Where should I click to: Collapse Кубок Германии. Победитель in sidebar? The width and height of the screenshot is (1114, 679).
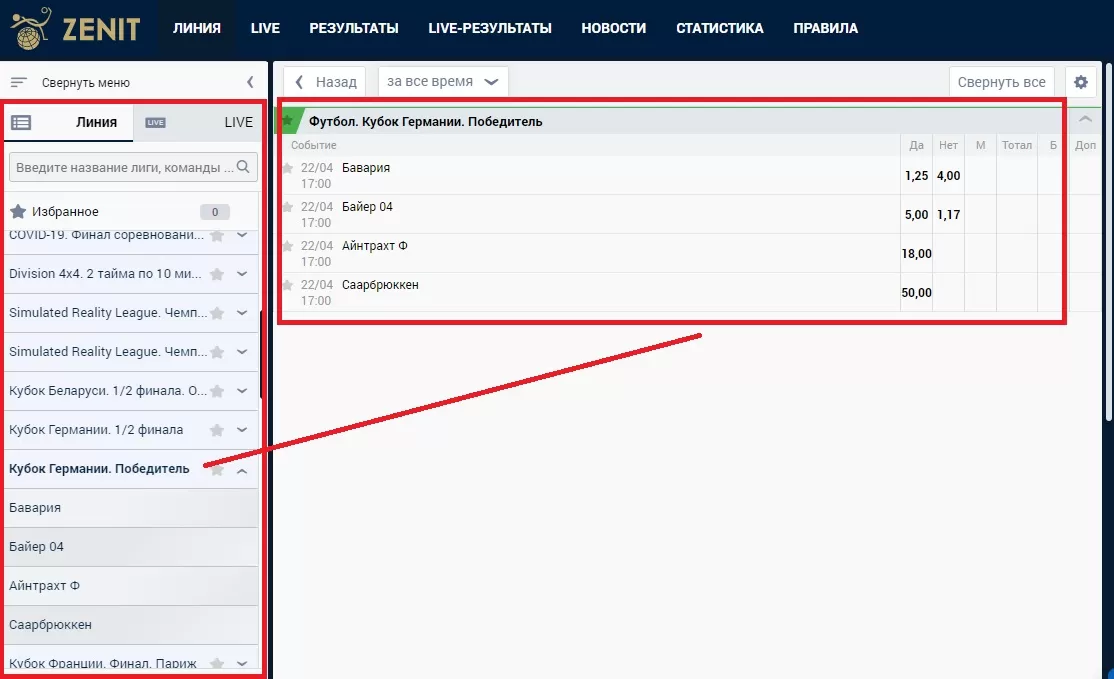tap(242, 470)
